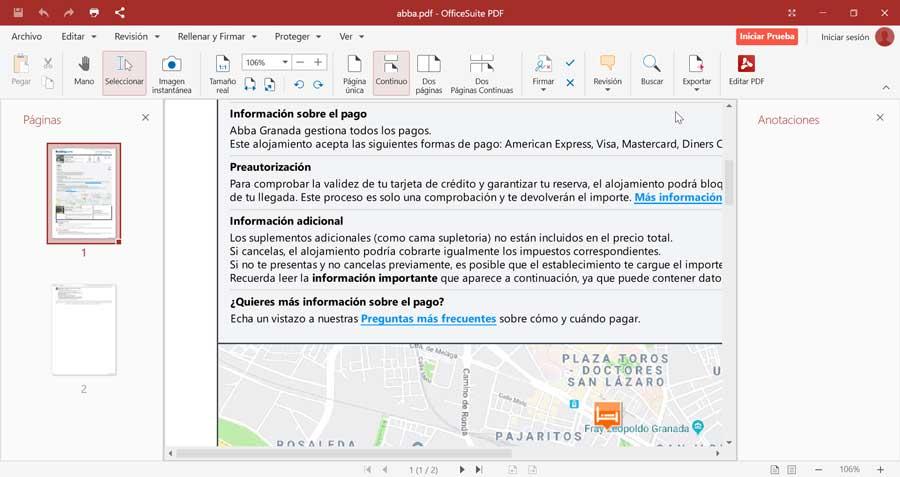
Task: Fit whole page icon
Action: pyautogui.click(x=269, y=84)
